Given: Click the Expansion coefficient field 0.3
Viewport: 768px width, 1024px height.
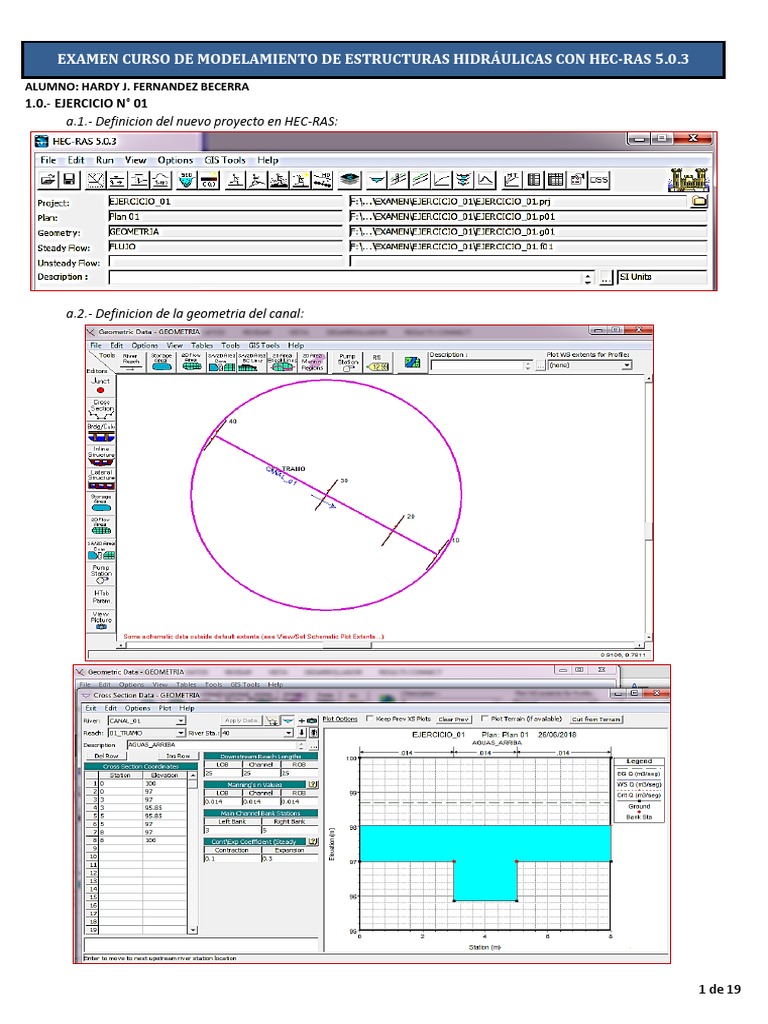Looking at the screenshot, I should pos(289,858).
